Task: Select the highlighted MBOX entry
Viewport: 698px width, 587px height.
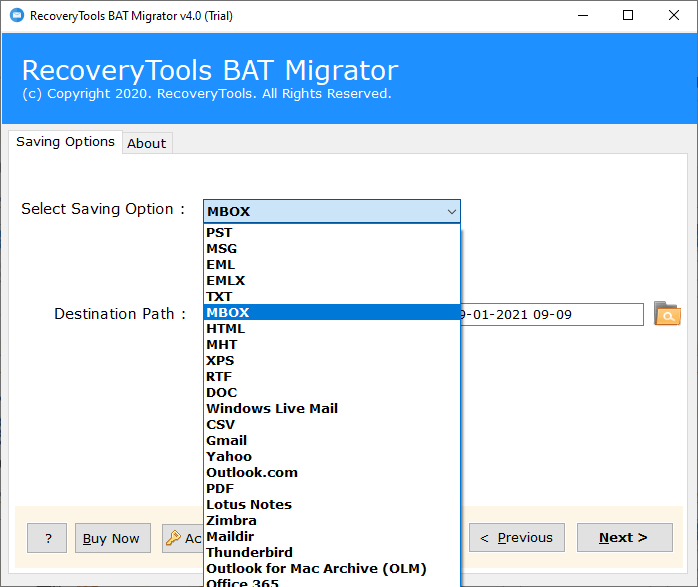Action: pos(332,312)
